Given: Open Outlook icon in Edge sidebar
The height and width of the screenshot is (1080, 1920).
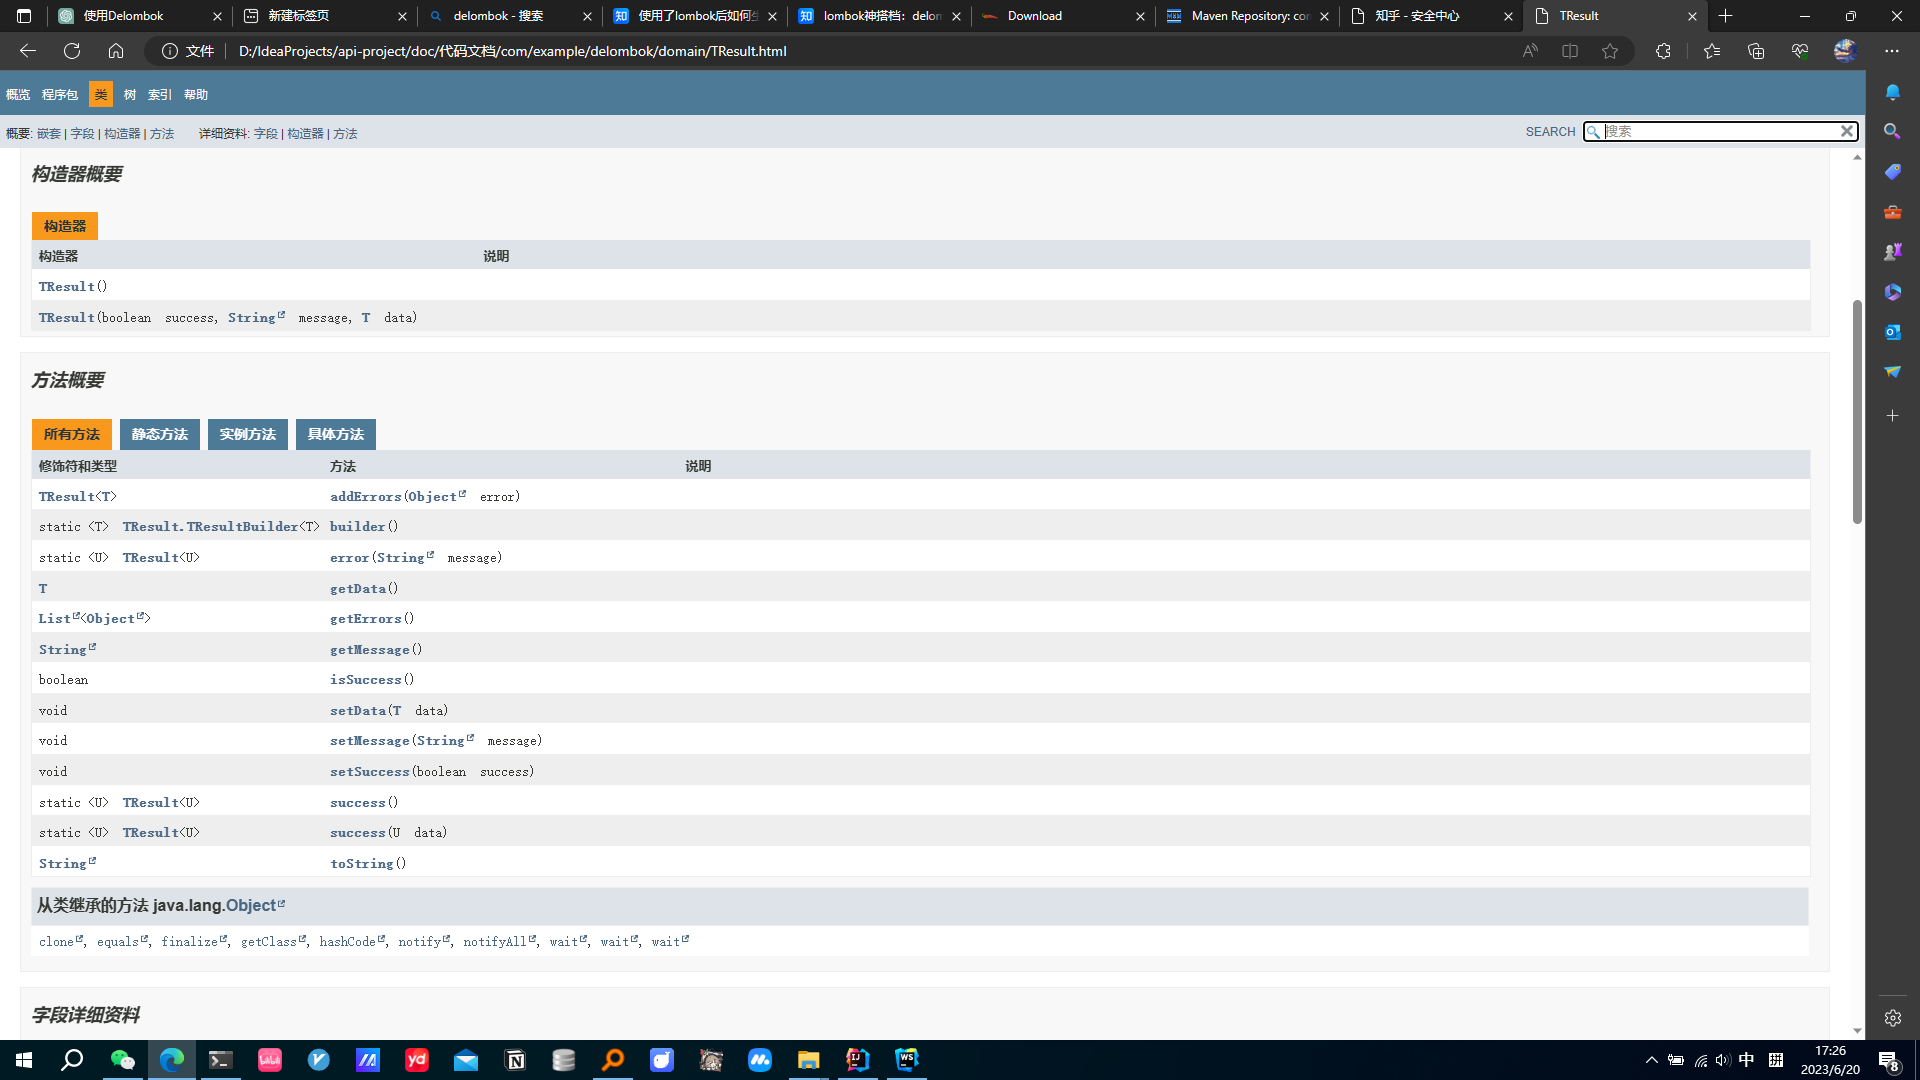Looking at the screenshot, I should pos(1892,332).
